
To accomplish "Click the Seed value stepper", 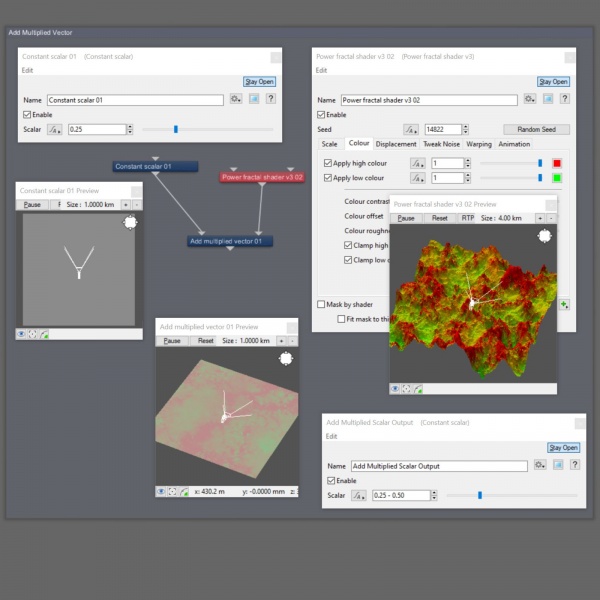I will 465,130.
